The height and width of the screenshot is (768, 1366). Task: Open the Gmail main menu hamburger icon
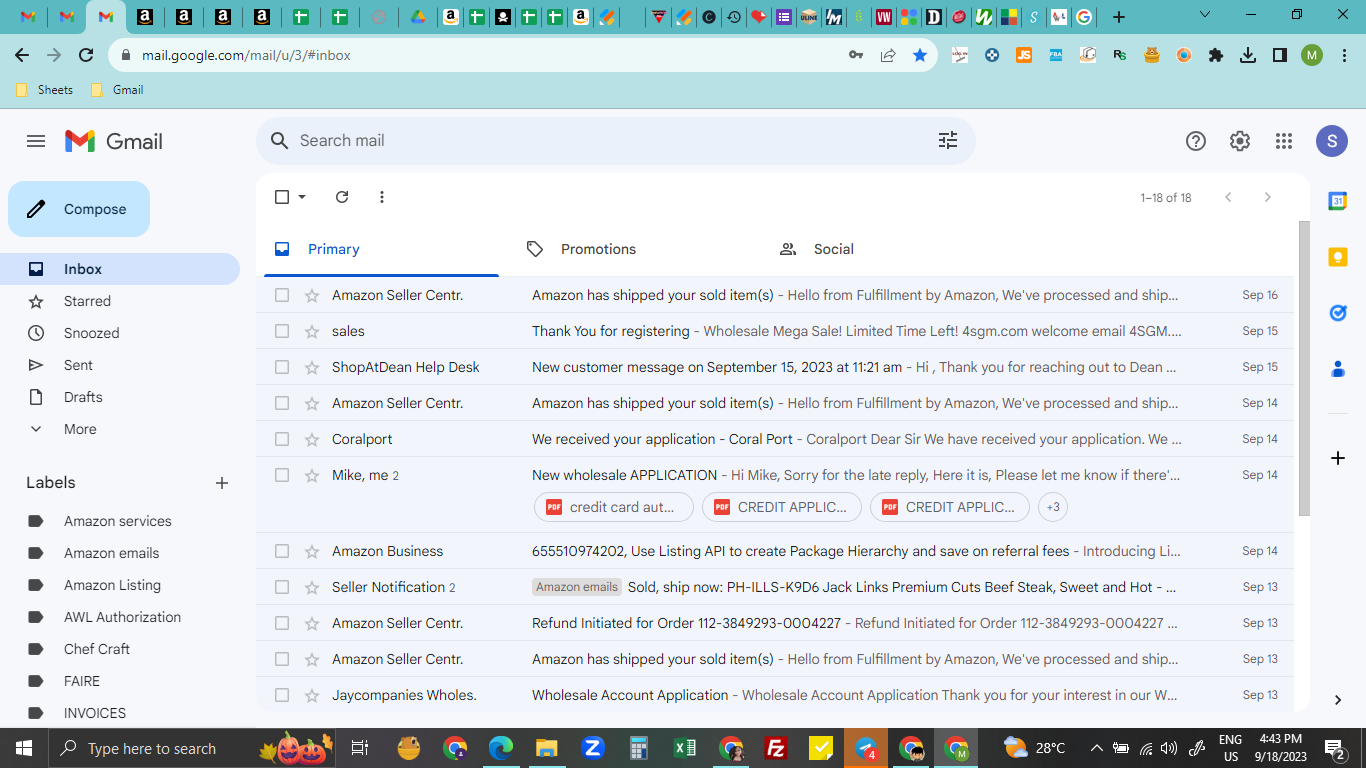36,141
